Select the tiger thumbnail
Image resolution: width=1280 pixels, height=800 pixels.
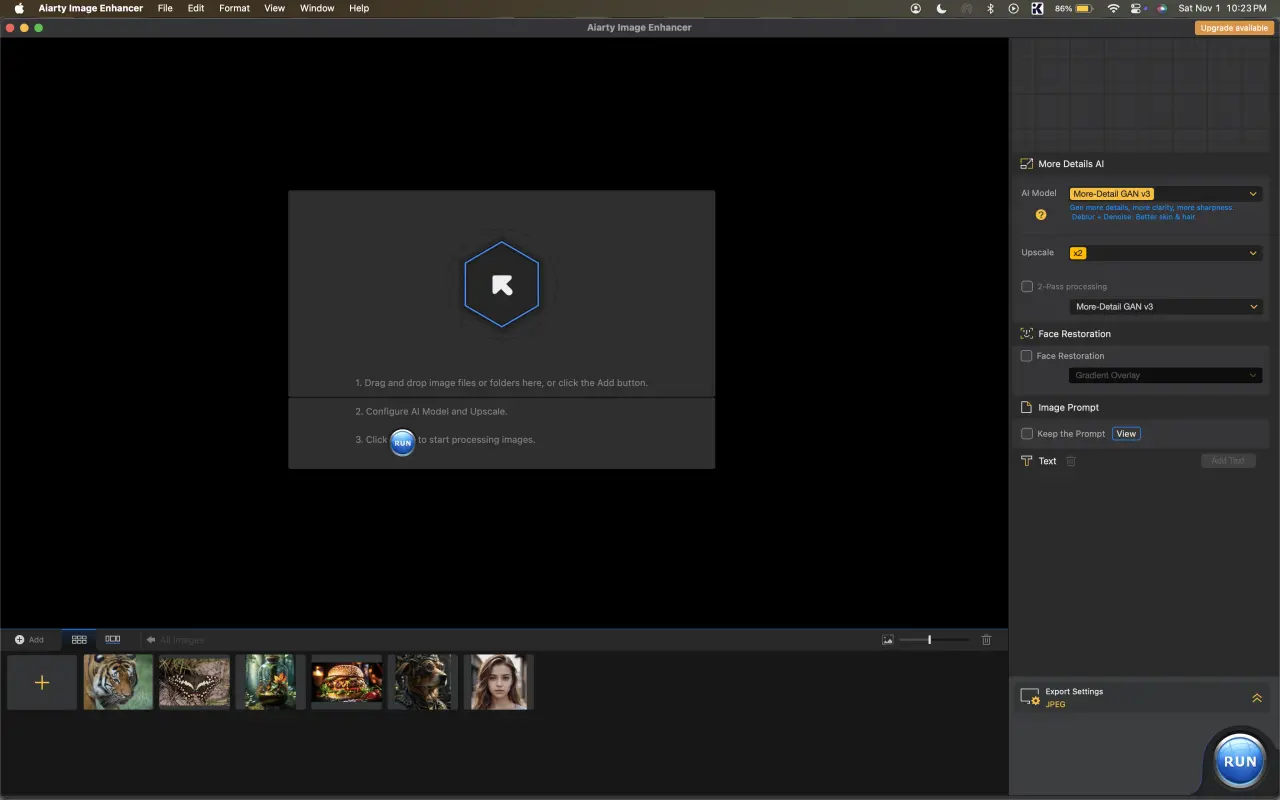[118, 682]
